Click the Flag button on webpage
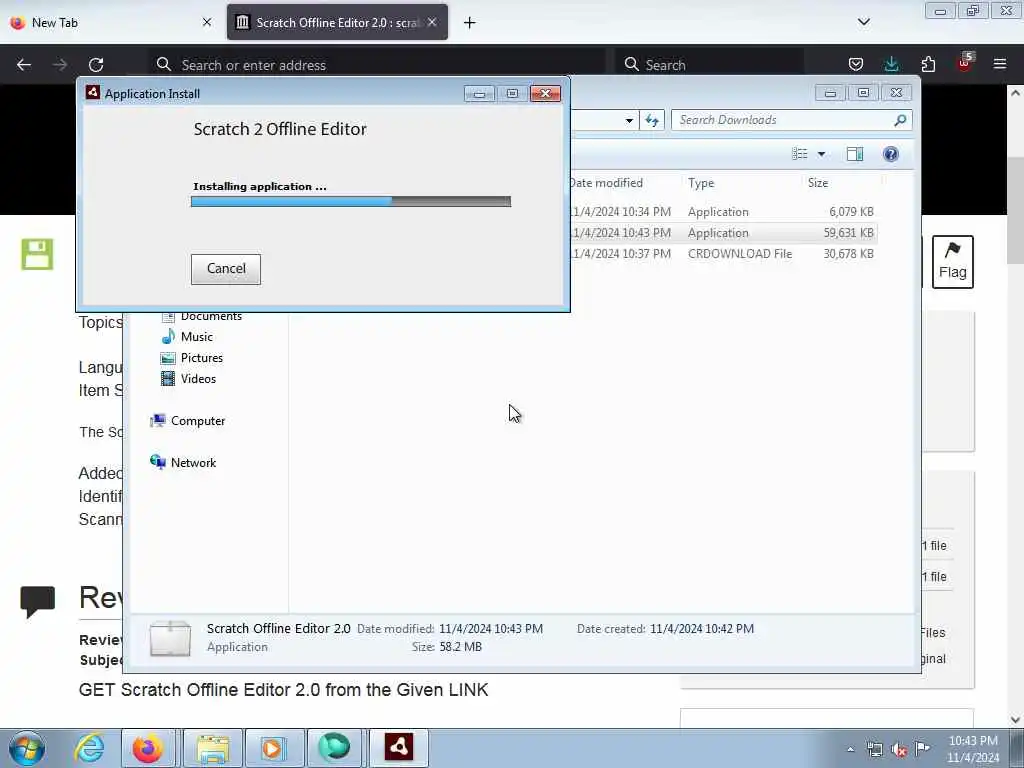Viewport: 1024px width, 768px height. coord(952,262)
